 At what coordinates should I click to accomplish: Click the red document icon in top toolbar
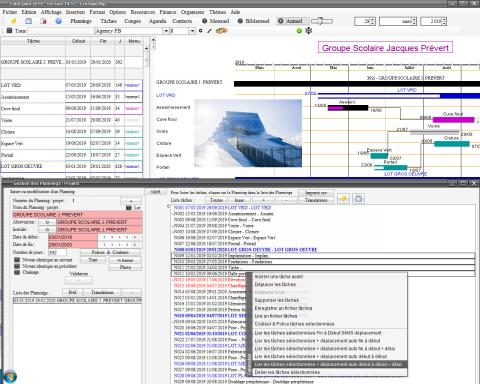(x=43, y=21)
